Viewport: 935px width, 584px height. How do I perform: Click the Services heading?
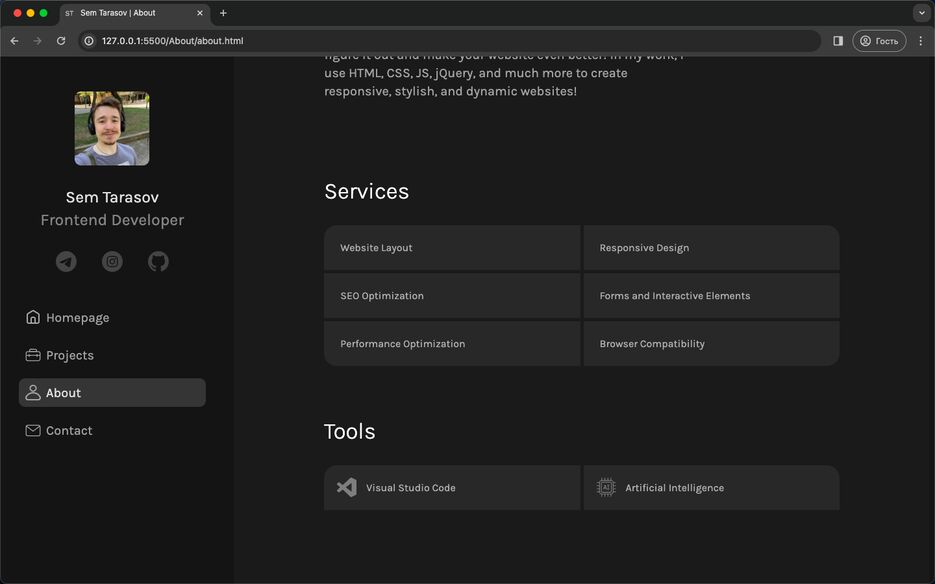[367, 191]
